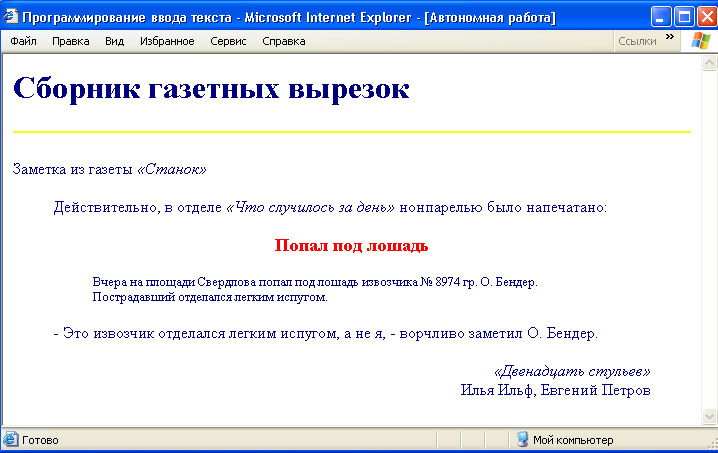Click the Windows flag throbber icon
Screen dimensions: 718x453
(701, 41)
